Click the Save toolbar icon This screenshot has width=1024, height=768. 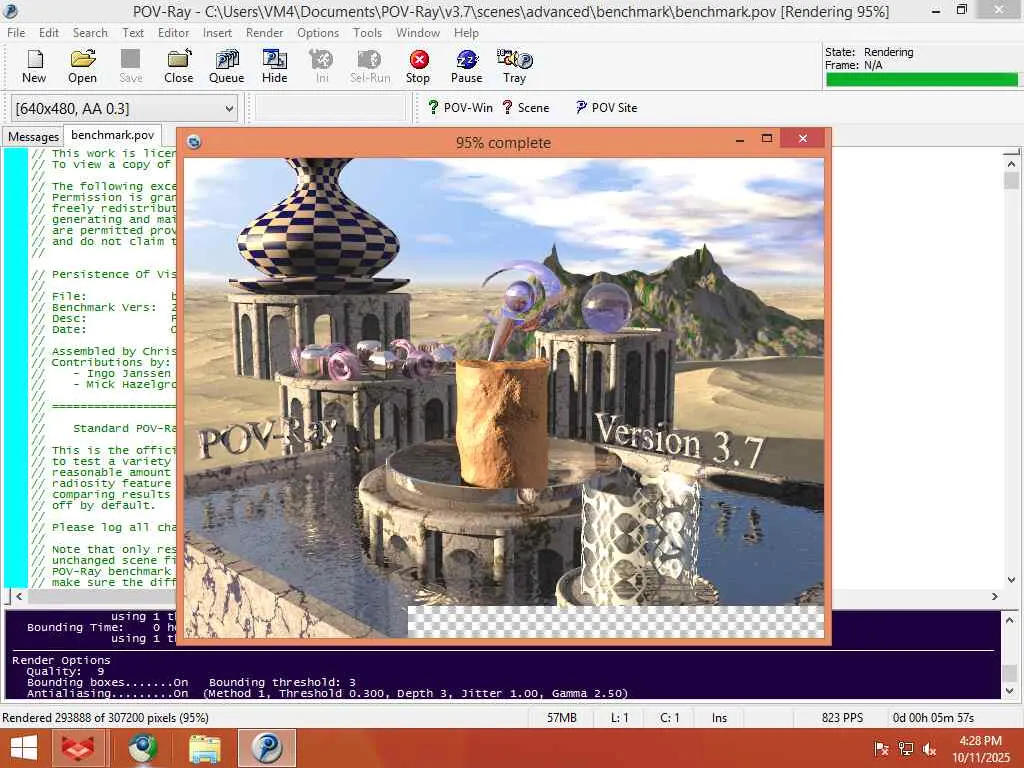(x=131, y=67)
